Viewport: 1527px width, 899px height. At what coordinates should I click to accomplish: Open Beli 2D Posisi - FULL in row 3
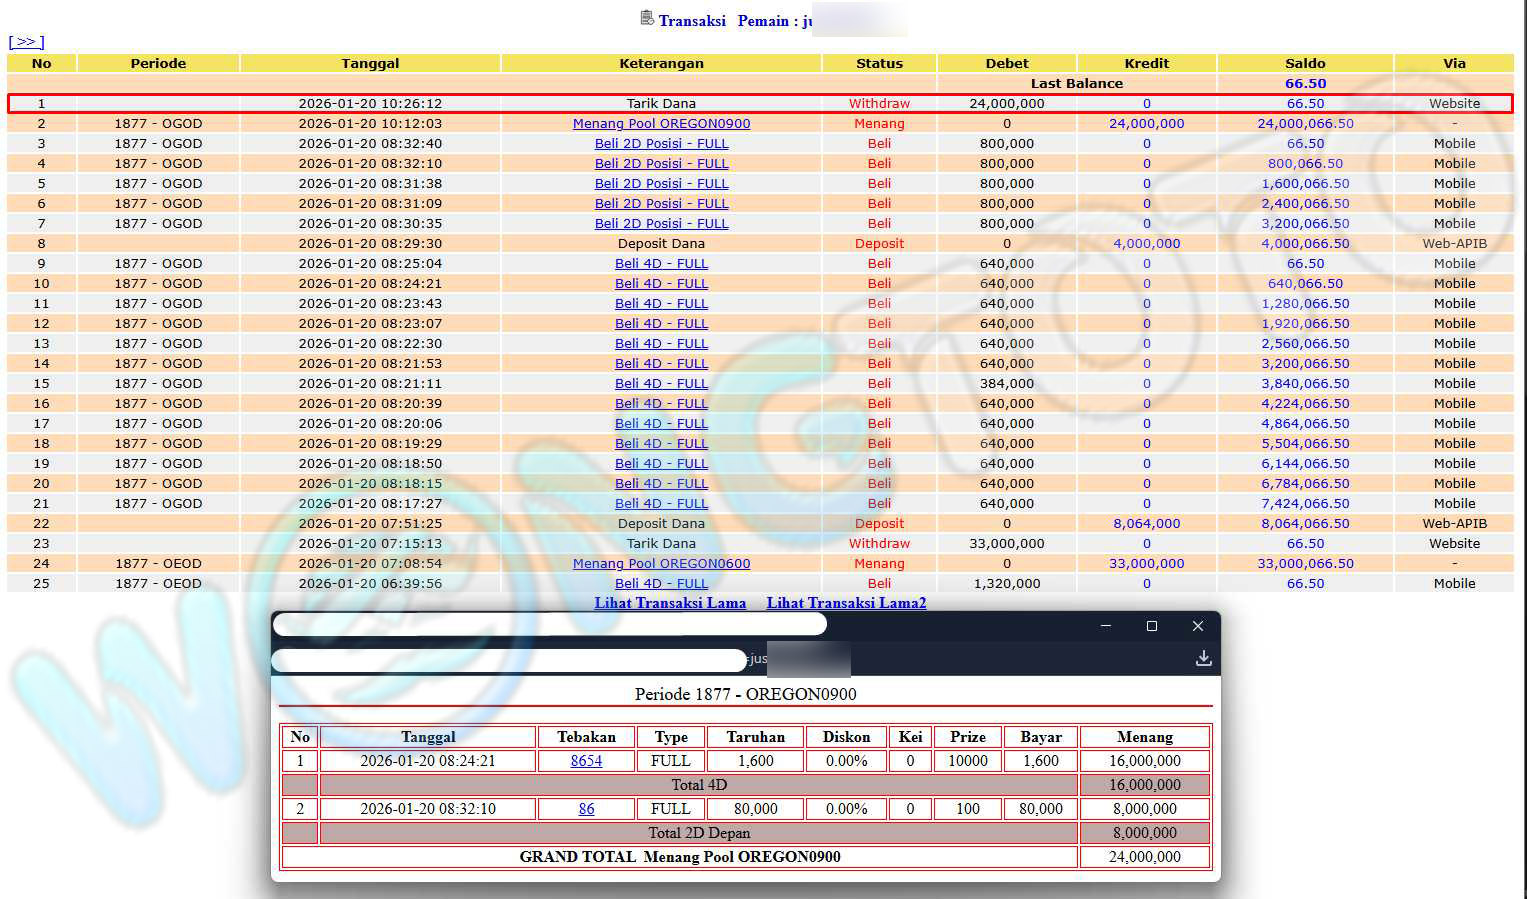[661, 144]
